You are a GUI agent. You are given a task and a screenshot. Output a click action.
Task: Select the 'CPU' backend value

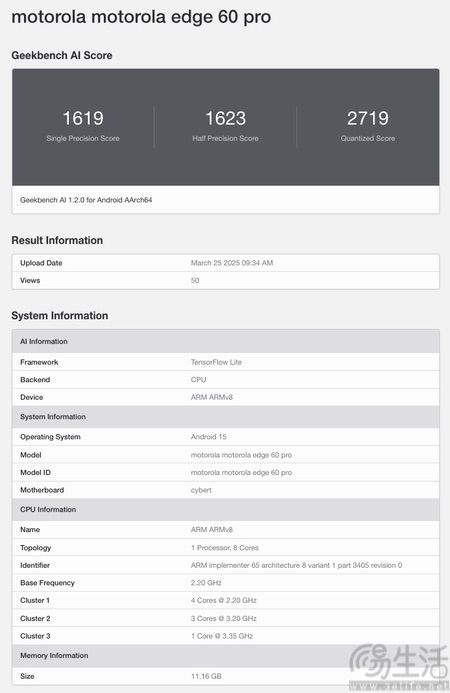click(x=198, y=380)
